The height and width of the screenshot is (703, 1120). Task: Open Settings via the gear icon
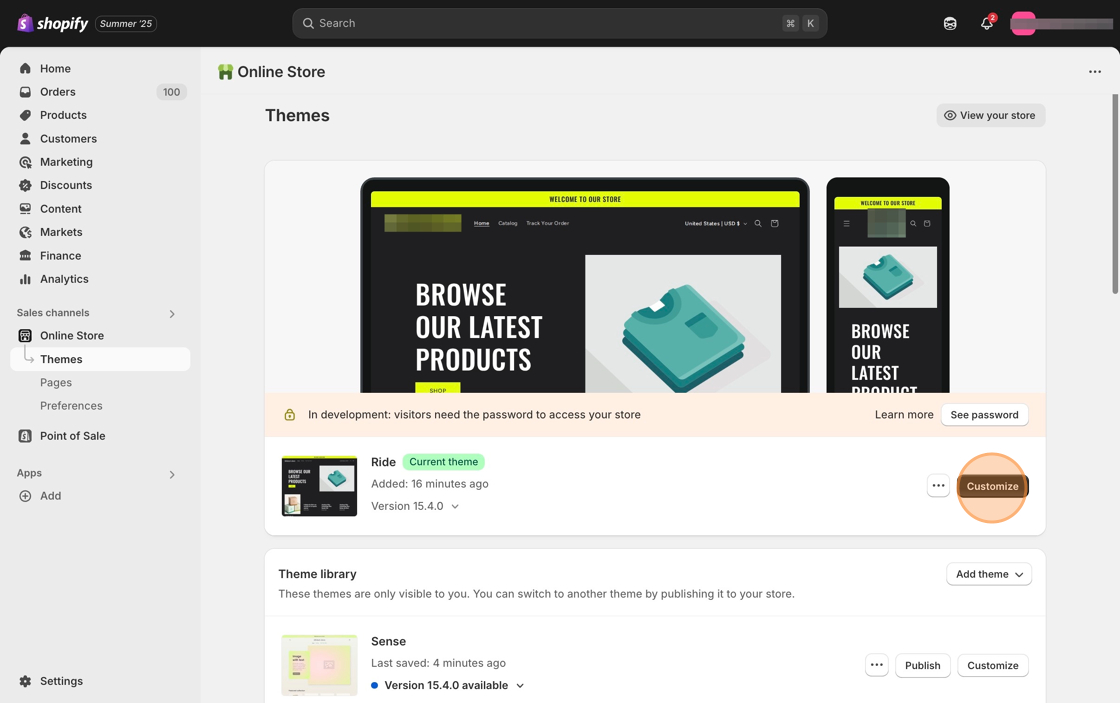coord(26,681)
